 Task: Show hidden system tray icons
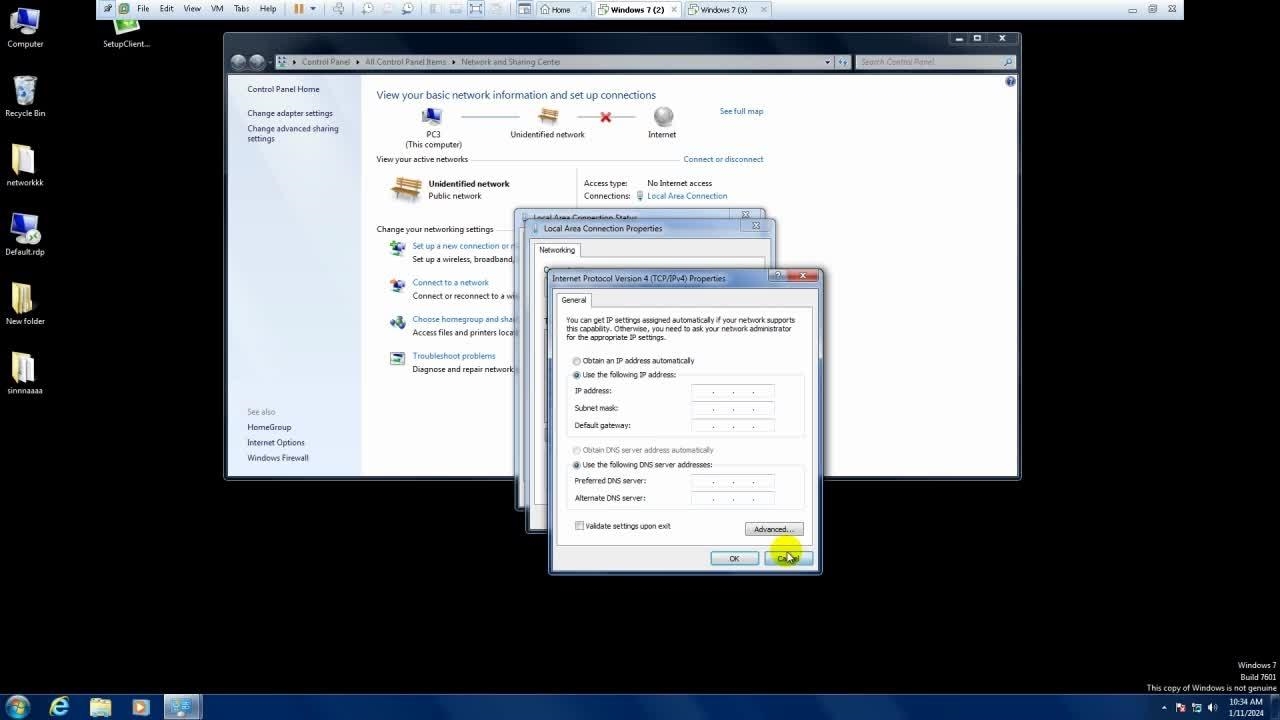pos(1164,708)
